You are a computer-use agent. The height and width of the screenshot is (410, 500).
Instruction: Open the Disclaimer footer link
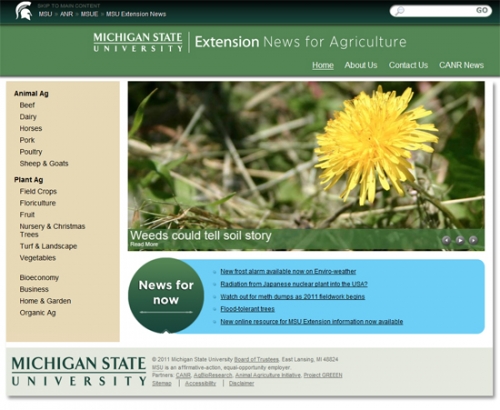pyautogui.click(x=241, y=383)
